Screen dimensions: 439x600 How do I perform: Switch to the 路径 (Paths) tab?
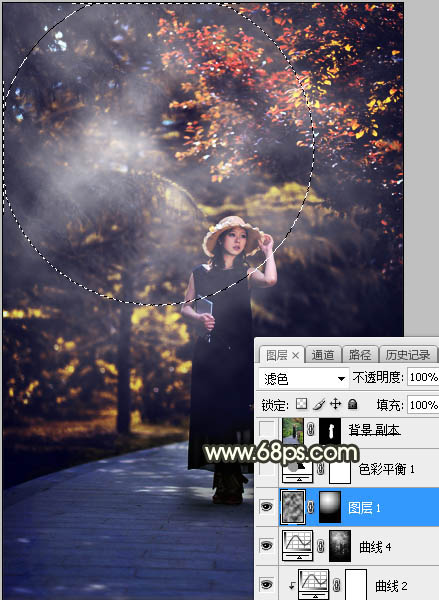tap(359, 355)
